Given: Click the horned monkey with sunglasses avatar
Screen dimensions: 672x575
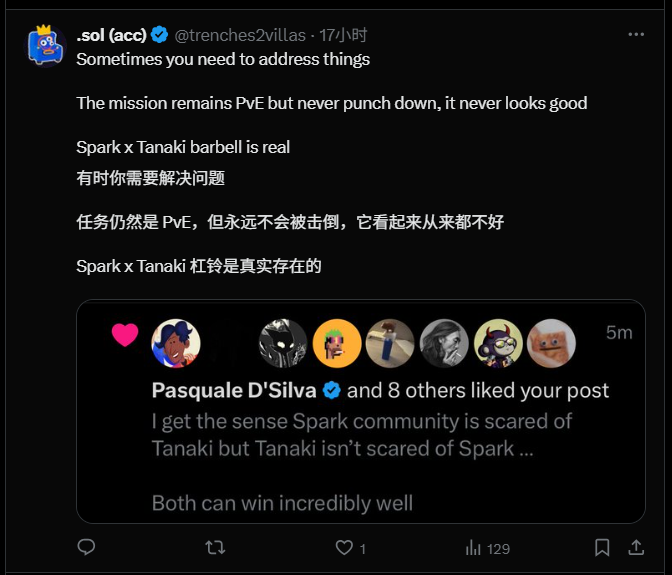Looking at the screenshot, I should point(498,343).
